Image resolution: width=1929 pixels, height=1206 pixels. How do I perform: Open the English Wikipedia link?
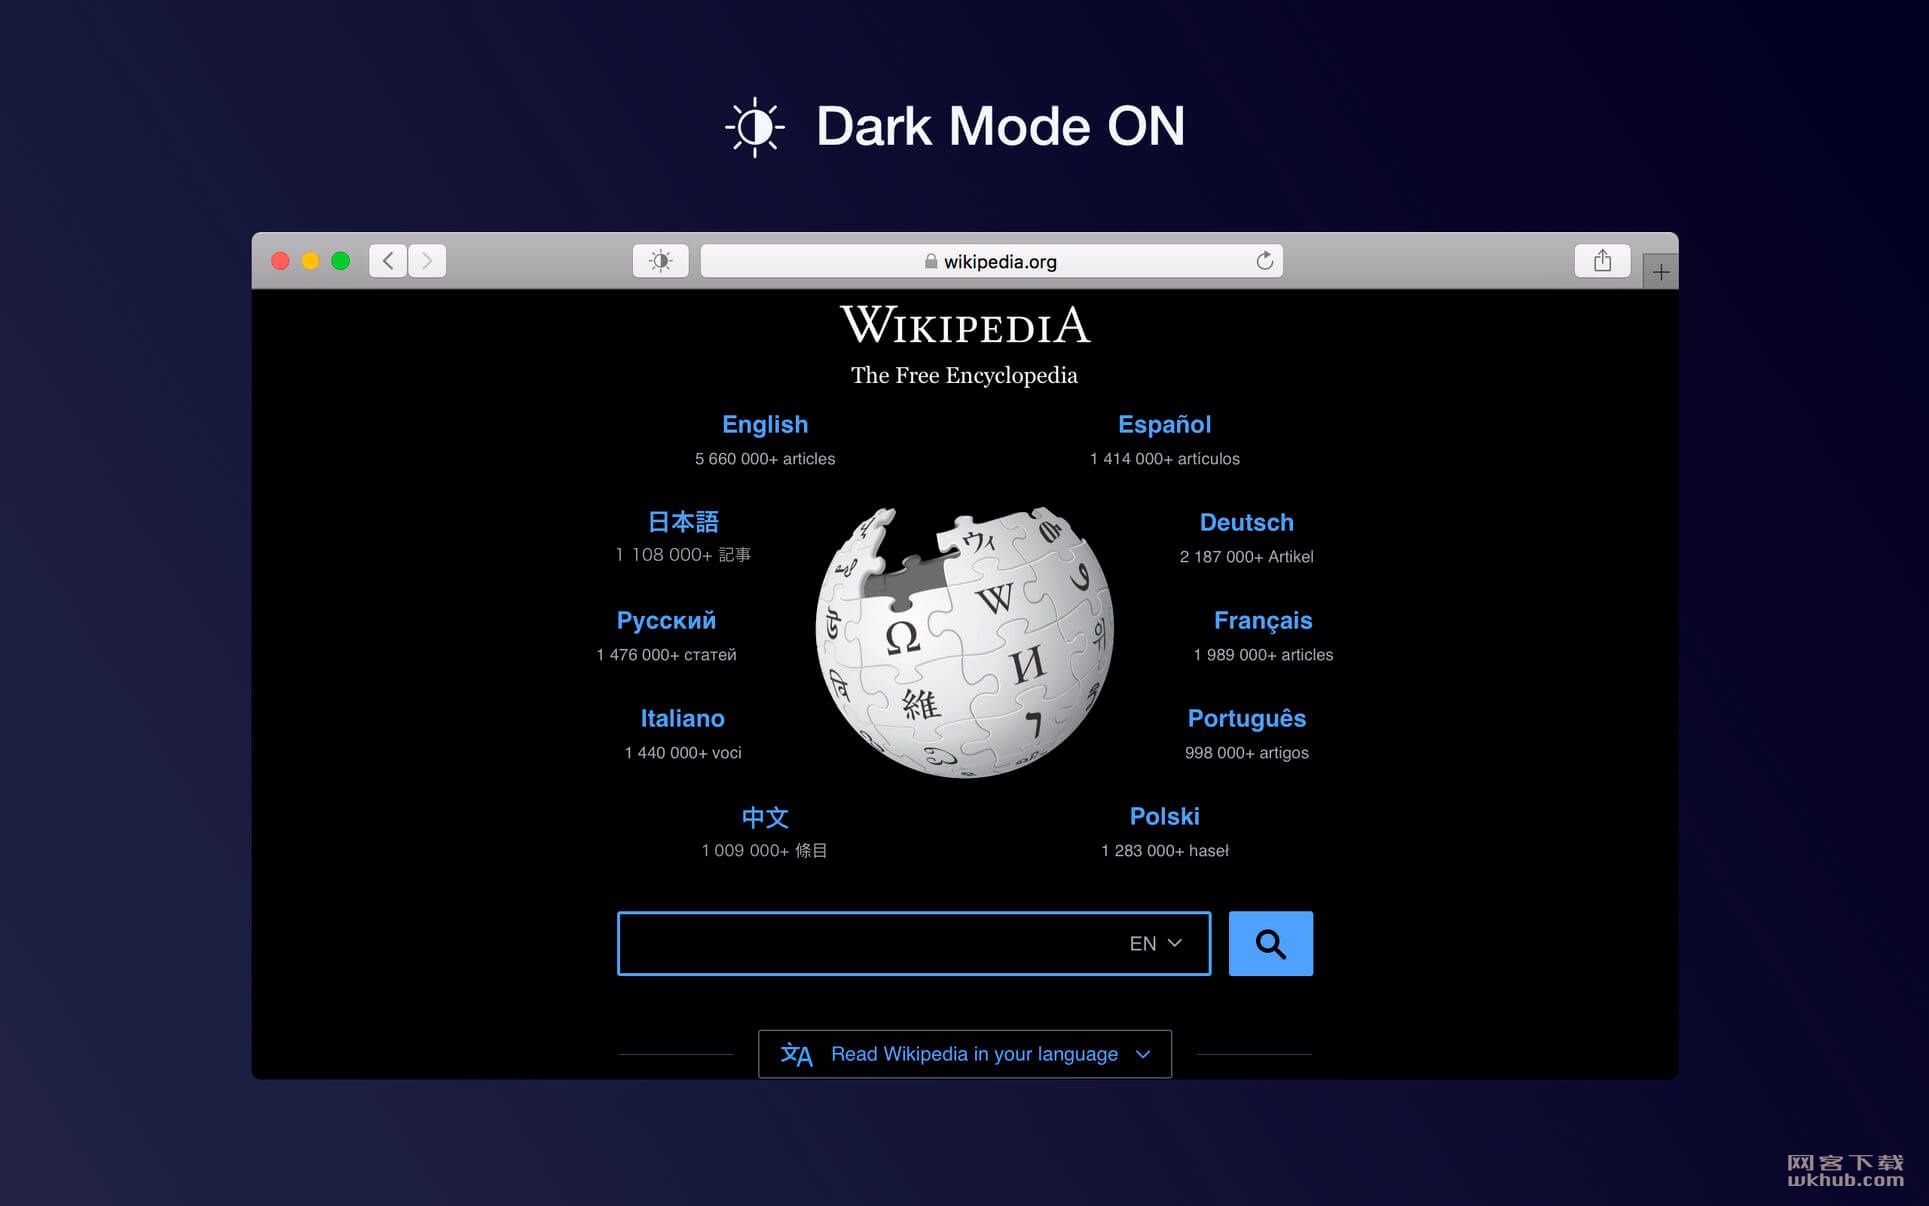pyautogui.click(x=765, y=424)
